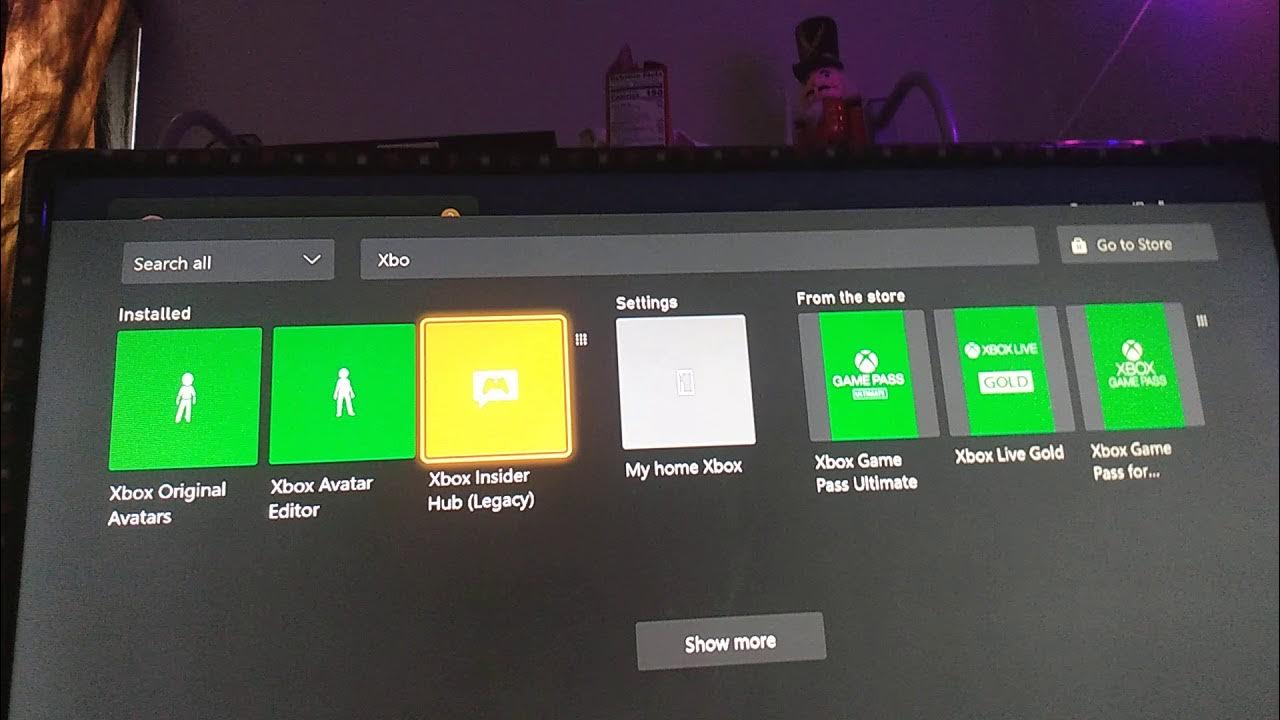The height and width of the screenshot is (720, 1280).
Task: Click the grid icon beside Installed results
Action: click(581, 340)
